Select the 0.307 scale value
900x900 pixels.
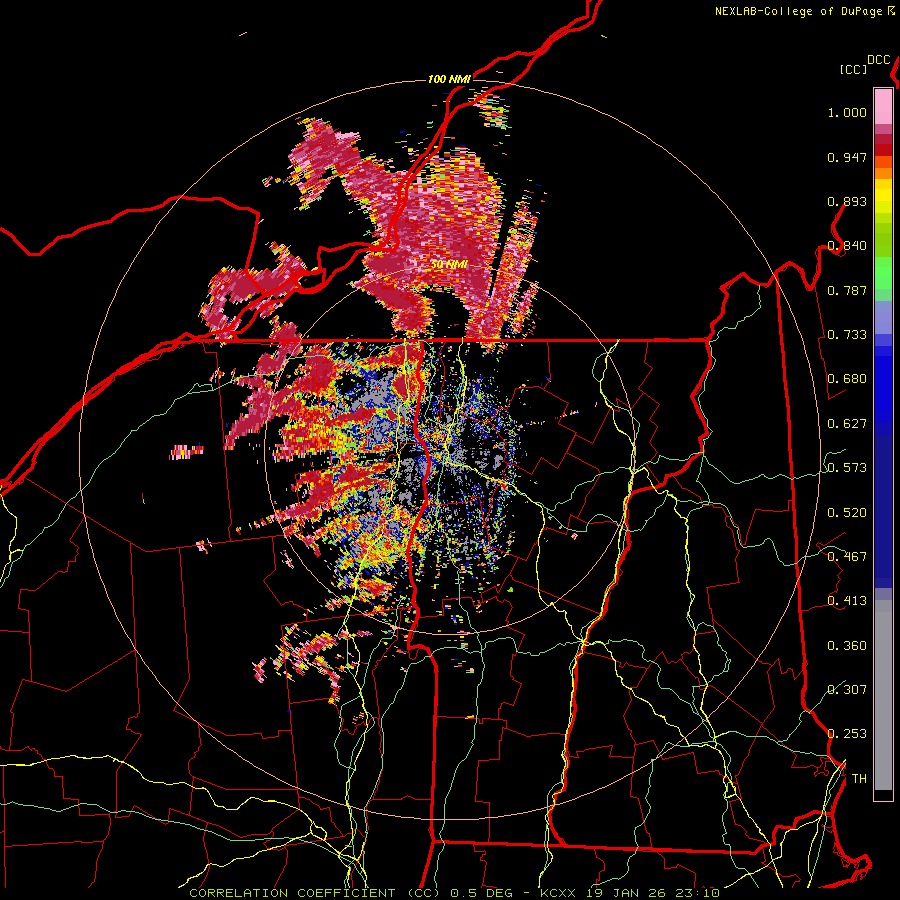coord(847,690)
